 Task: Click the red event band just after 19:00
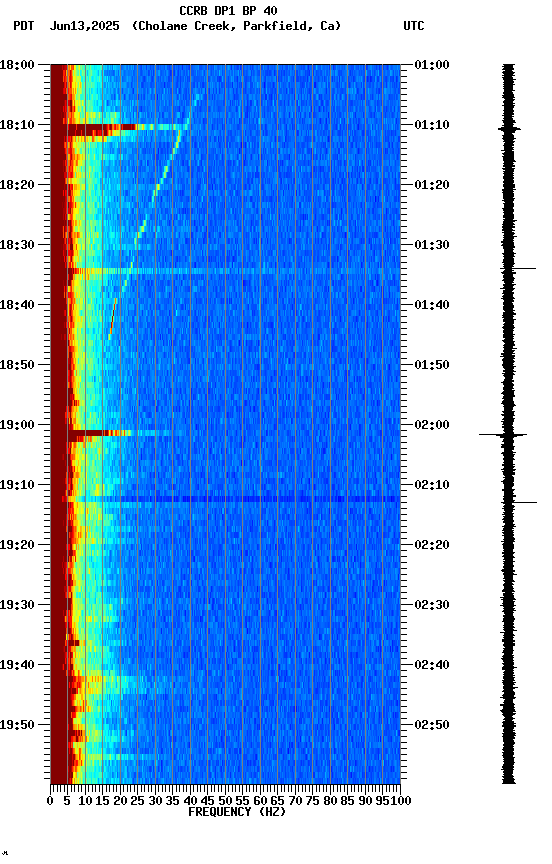[99, 434]
